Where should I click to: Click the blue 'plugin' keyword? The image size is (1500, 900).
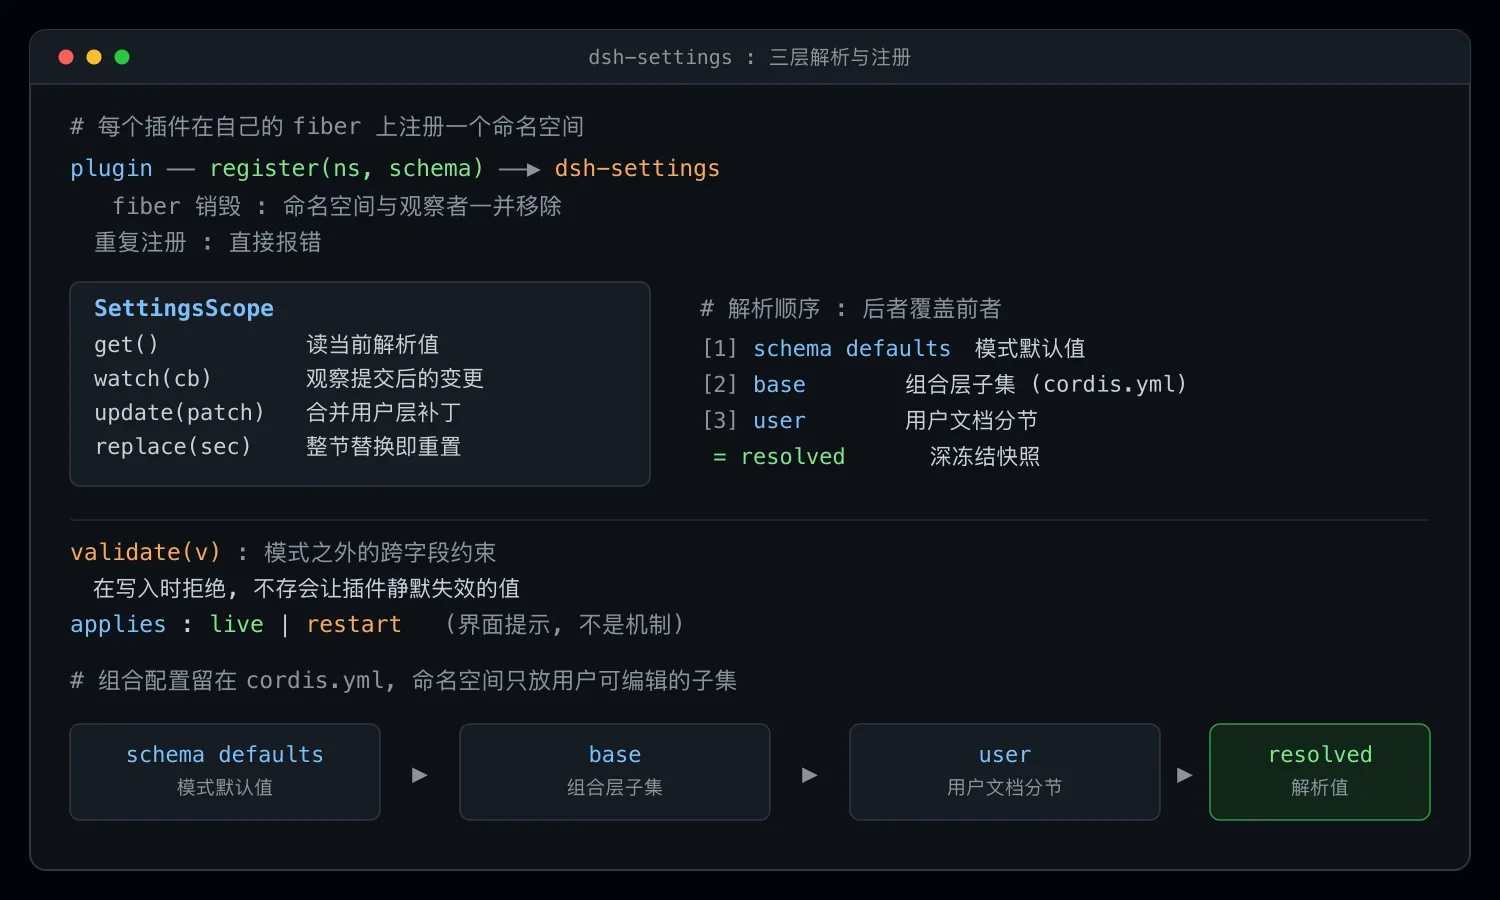pyautogui.click(x=111, y=169)
